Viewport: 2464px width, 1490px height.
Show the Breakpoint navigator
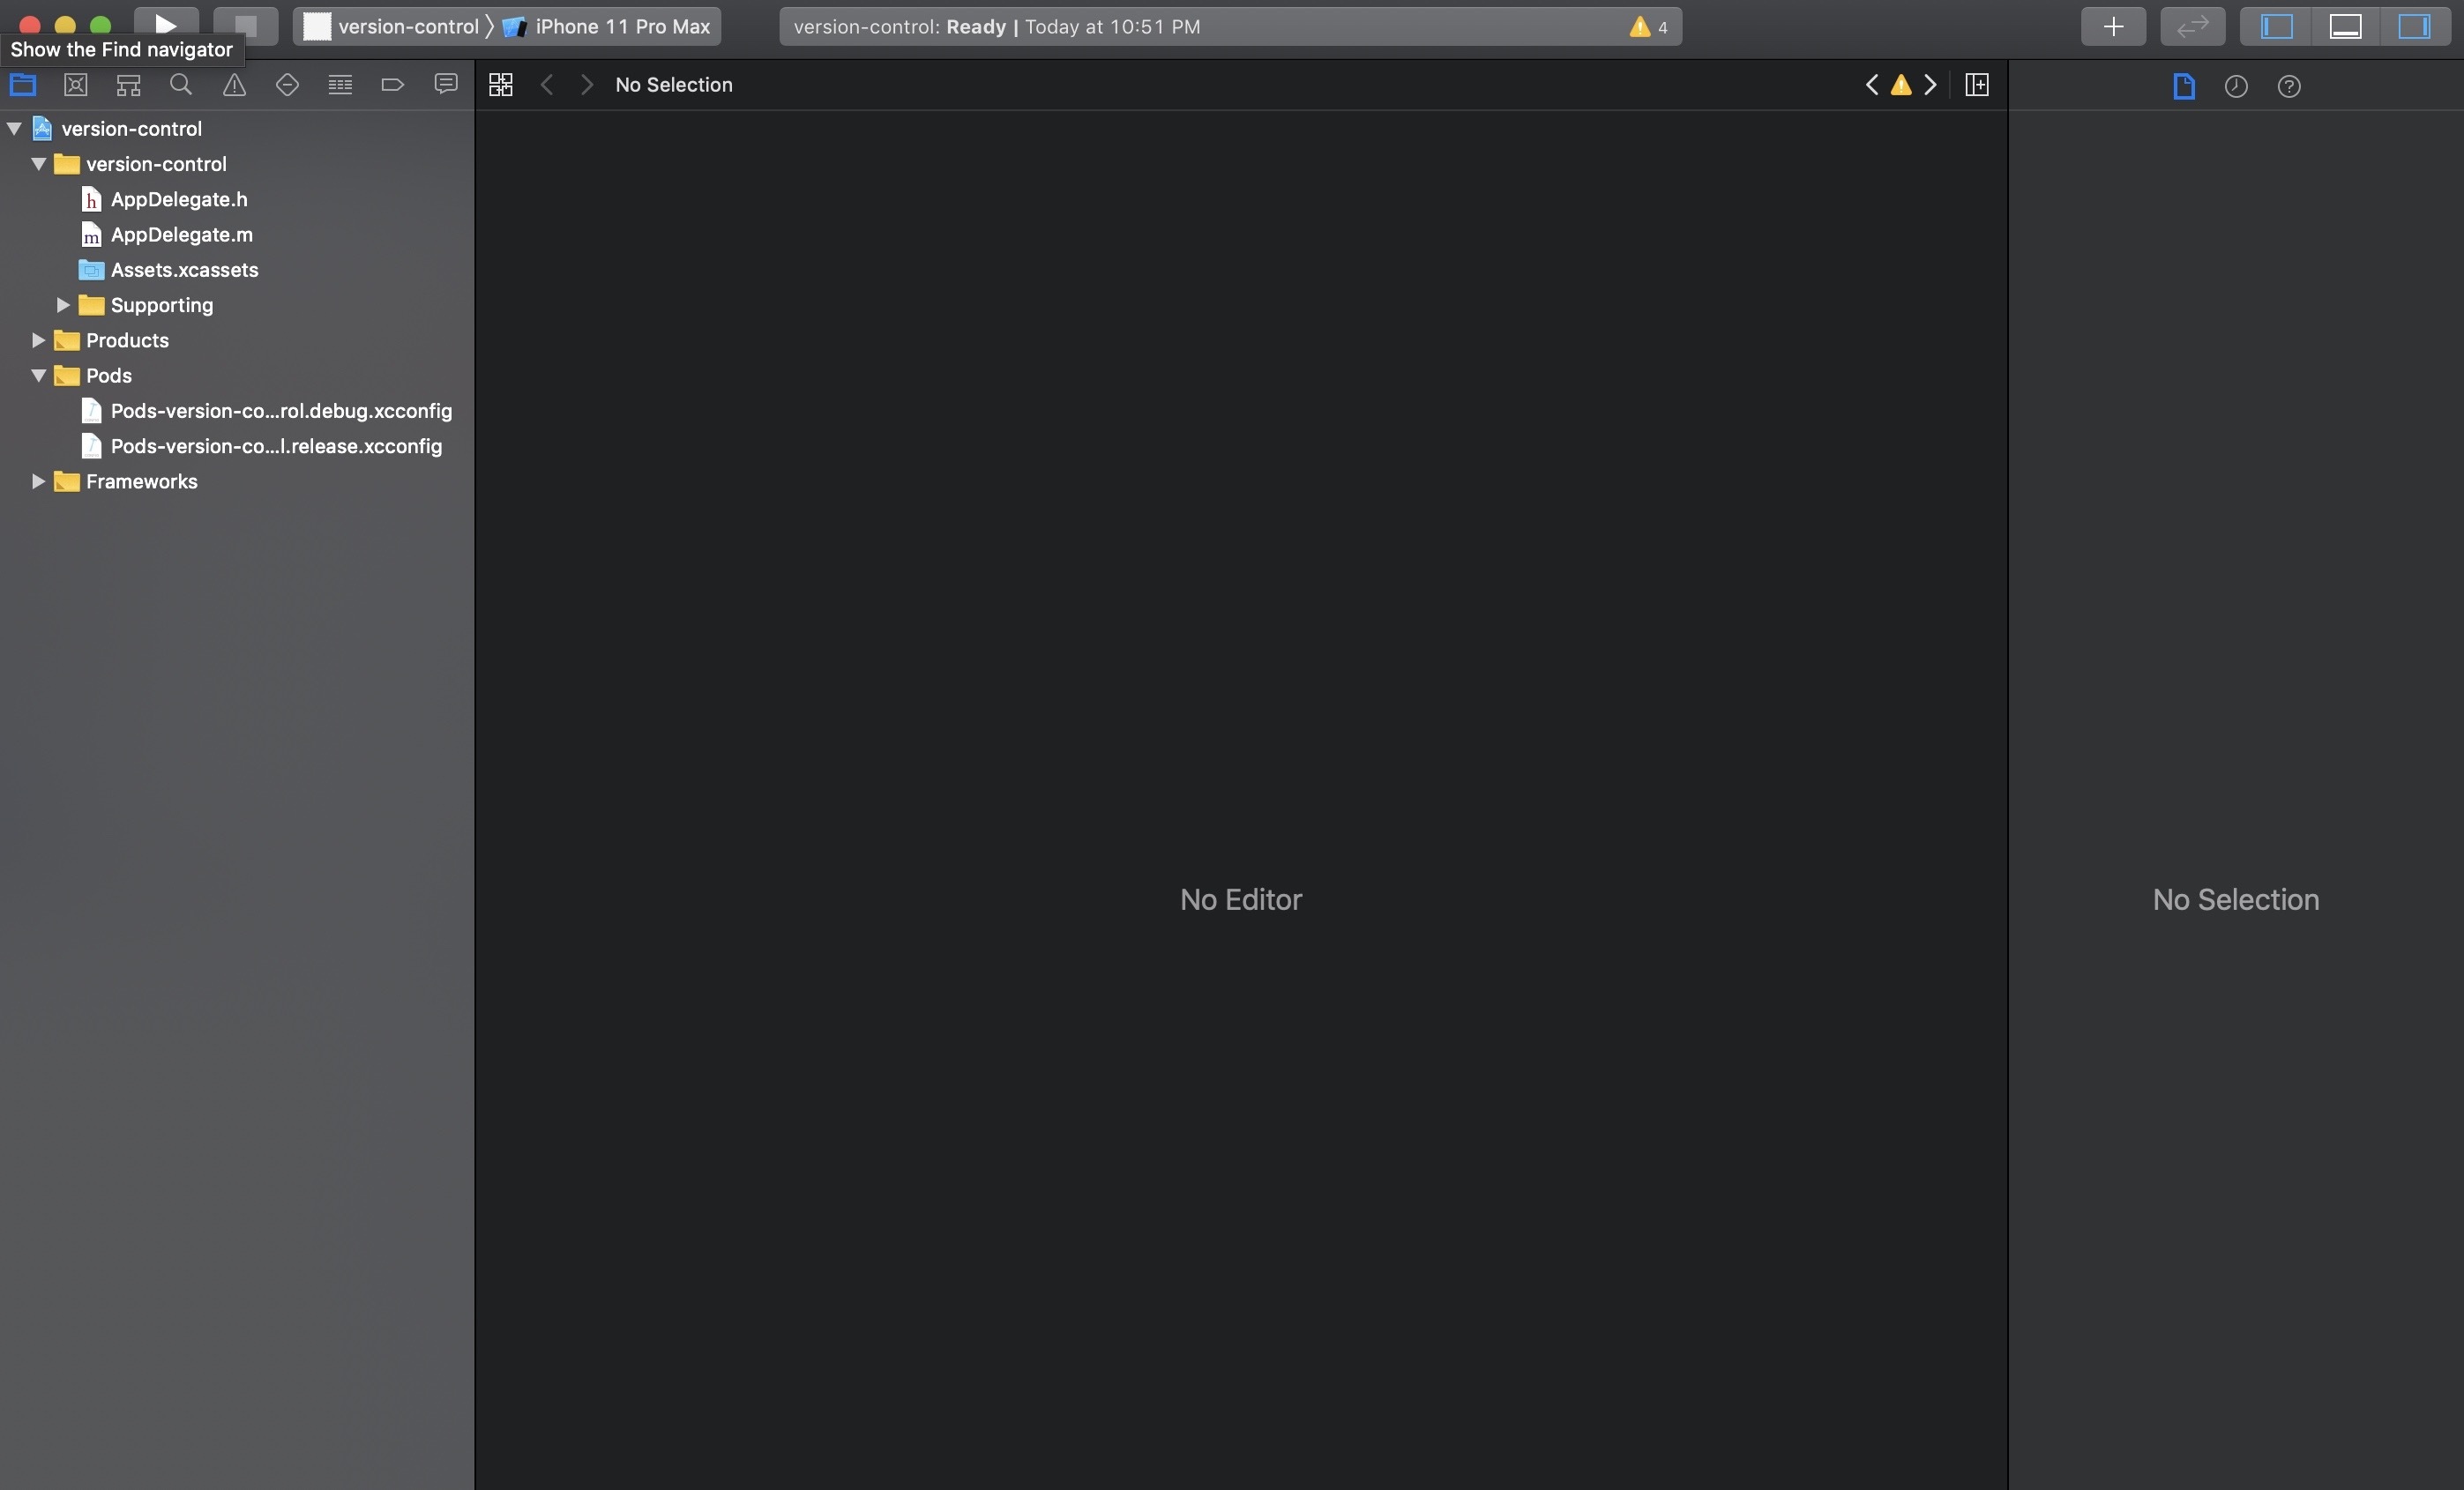click(x=393, y=85)
